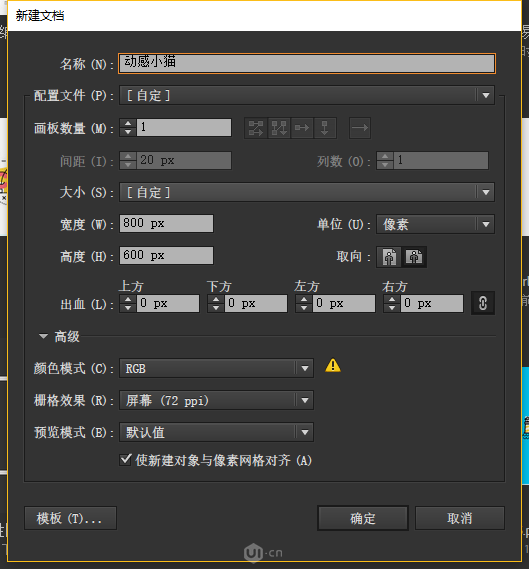The height and width of the screenshot is (569, 529).
Task: Click the right-to-left layout arrow icon
Action: point(360,128)
